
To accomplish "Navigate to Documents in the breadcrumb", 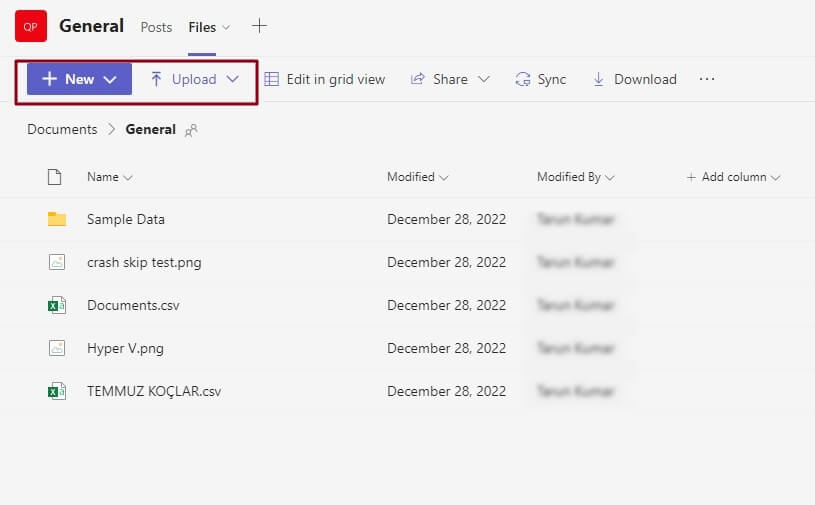I will click(62, 129).
